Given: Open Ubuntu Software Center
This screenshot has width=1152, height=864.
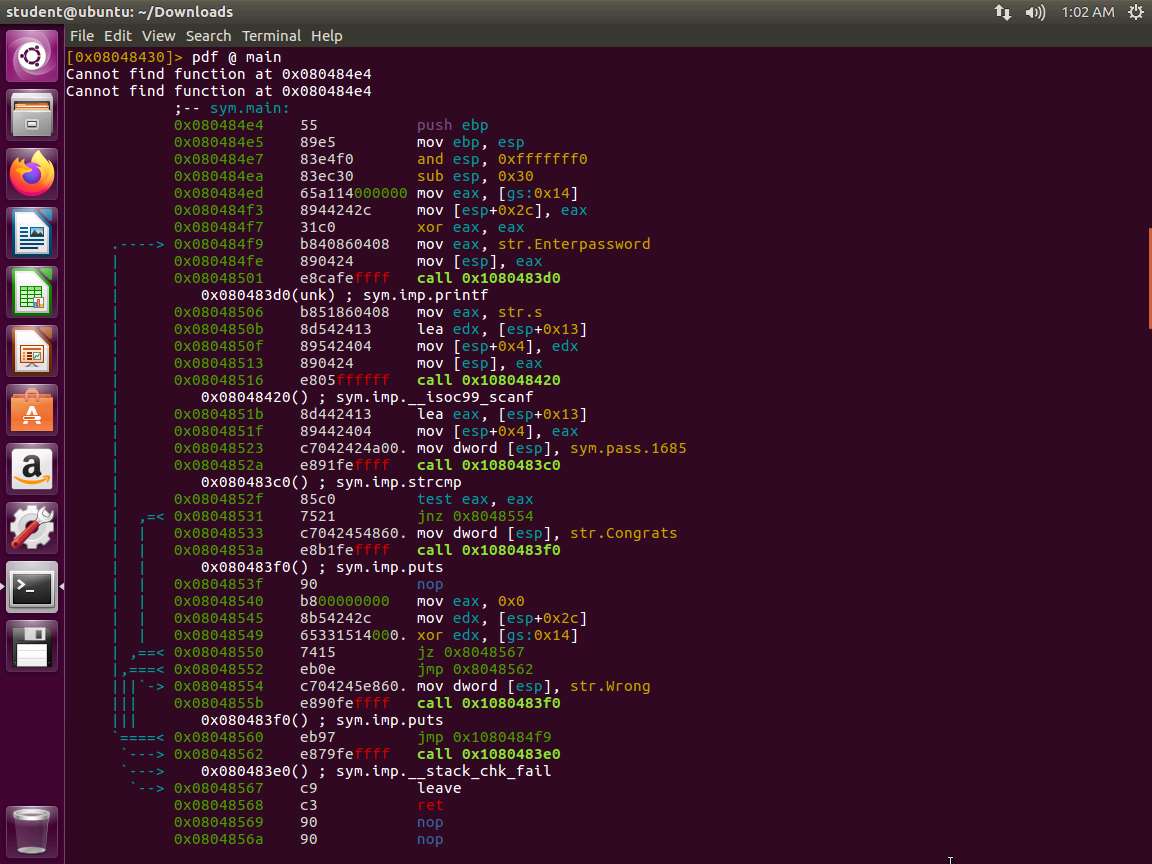Looking at the screenshot, I should pyautogui.click(x=32, y=410).
